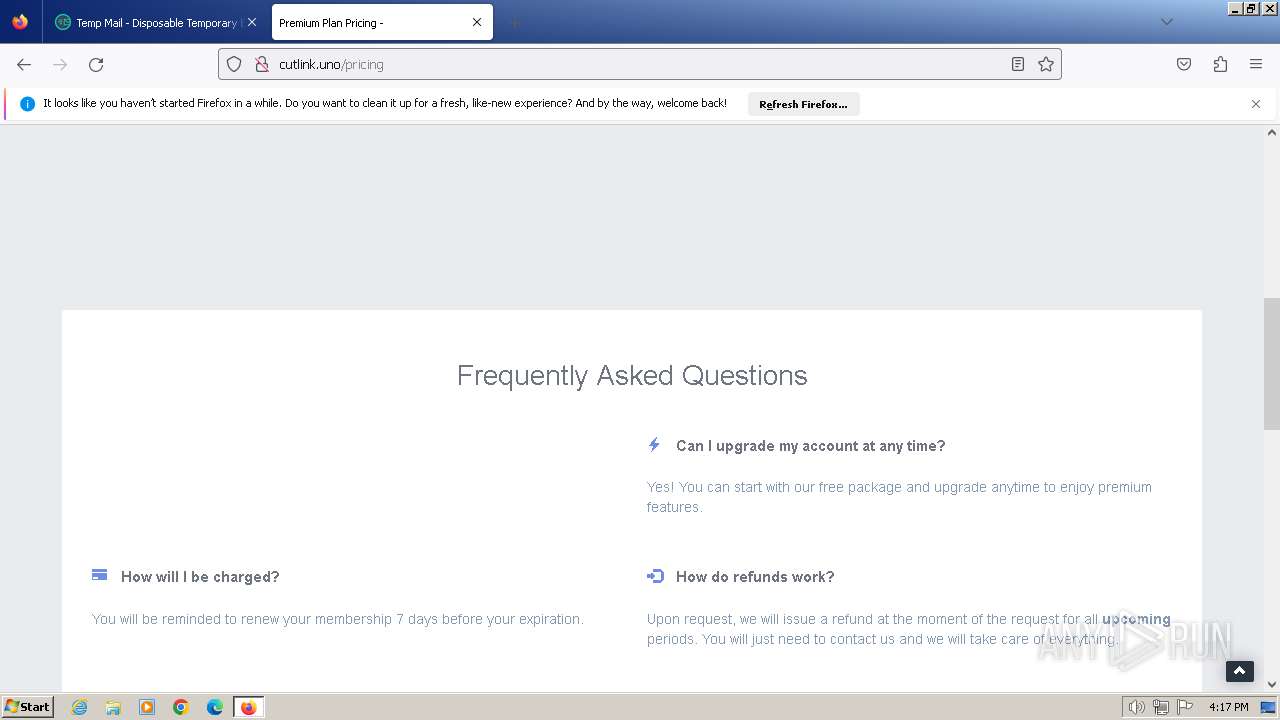Image resolution: width=1280 pixels, height=720 pixels.
Task: Click the info icon in notification bar
Action: [x=28, y=104]
